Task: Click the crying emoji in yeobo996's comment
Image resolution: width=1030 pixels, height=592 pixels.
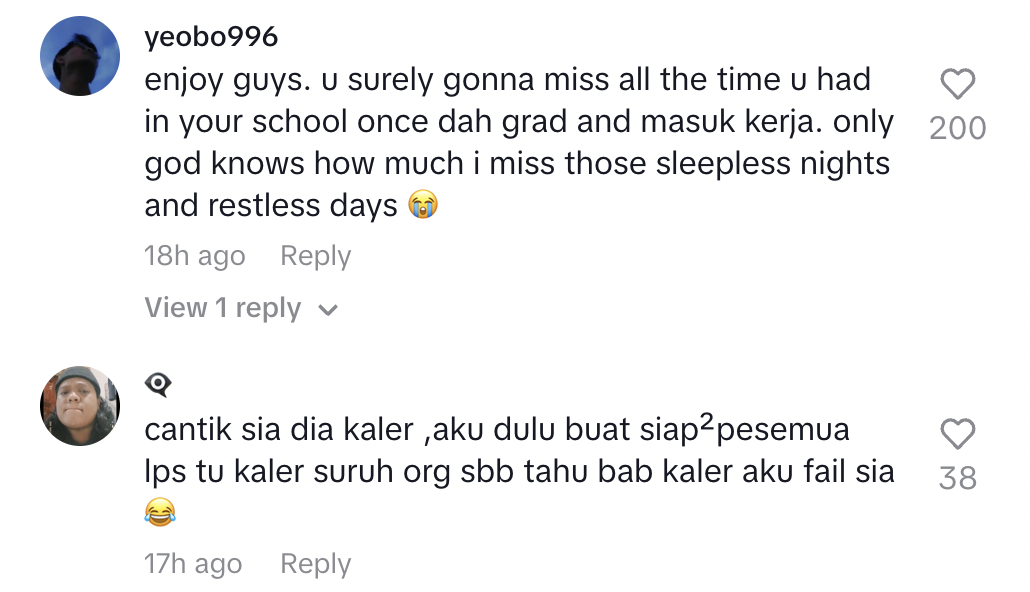Action: point(422,205)
